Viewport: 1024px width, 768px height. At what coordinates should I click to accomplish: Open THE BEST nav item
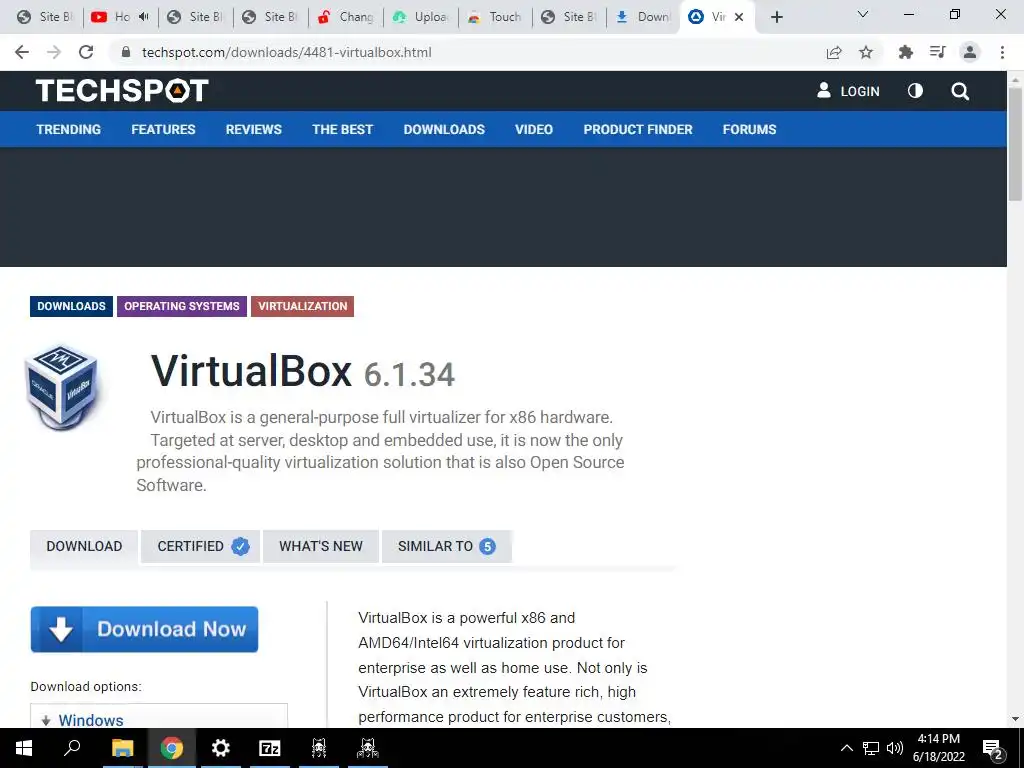pos(342,129)
